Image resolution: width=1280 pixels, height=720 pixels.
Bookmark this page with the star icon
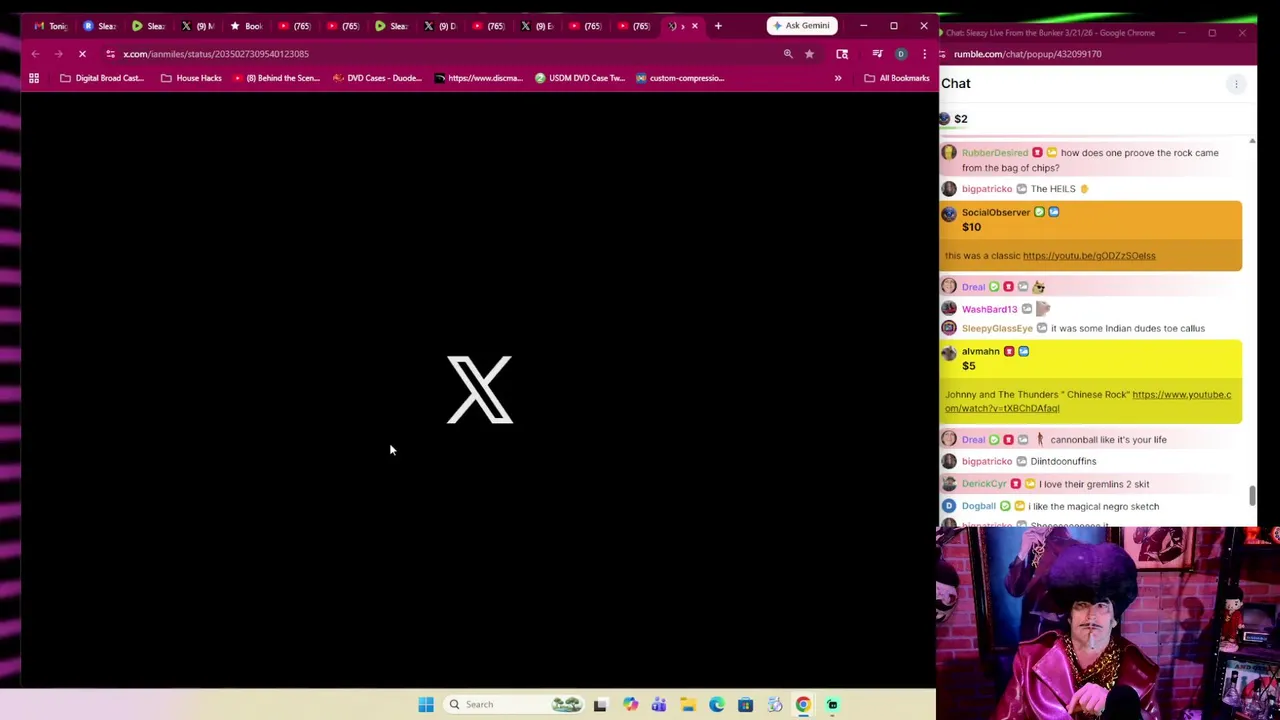point(809,54)
